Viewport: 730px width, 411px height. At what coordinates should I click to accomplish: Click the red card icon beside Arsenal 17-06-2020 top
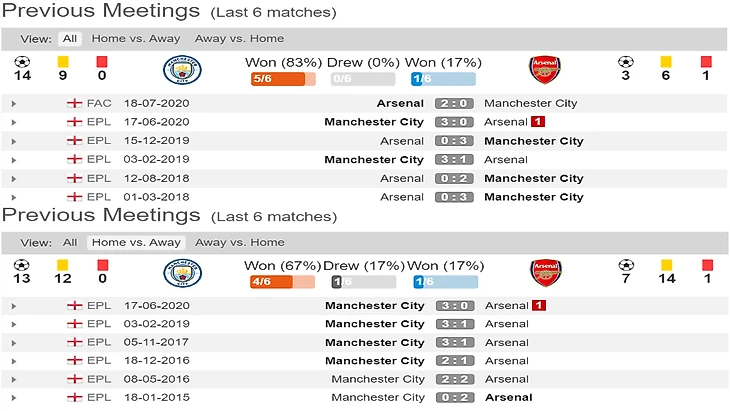tap(538, 122)
